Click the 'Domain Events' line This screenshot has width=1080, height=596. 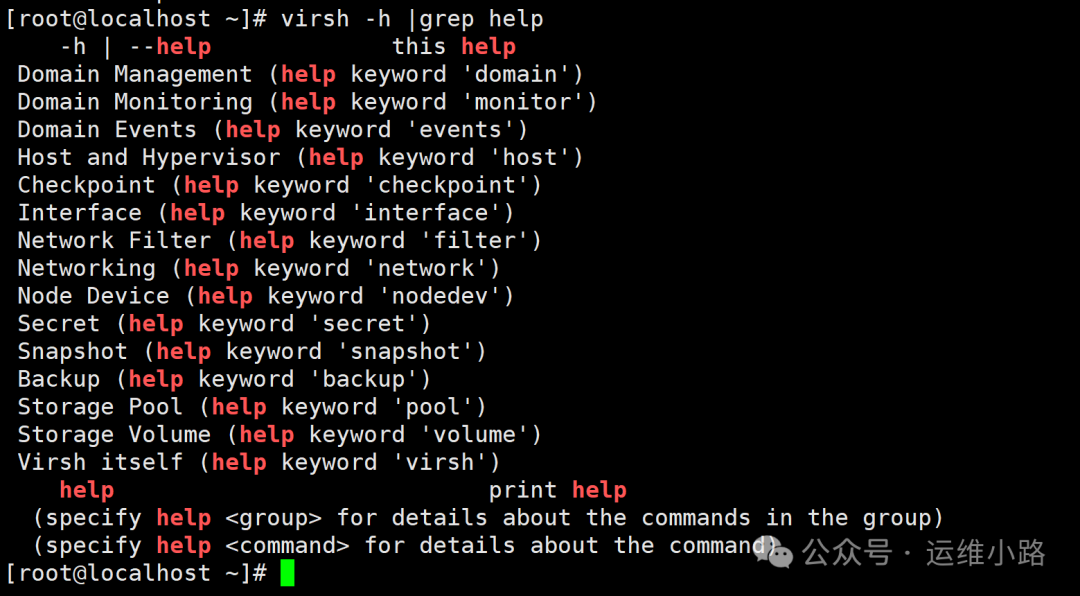(273, 130)
